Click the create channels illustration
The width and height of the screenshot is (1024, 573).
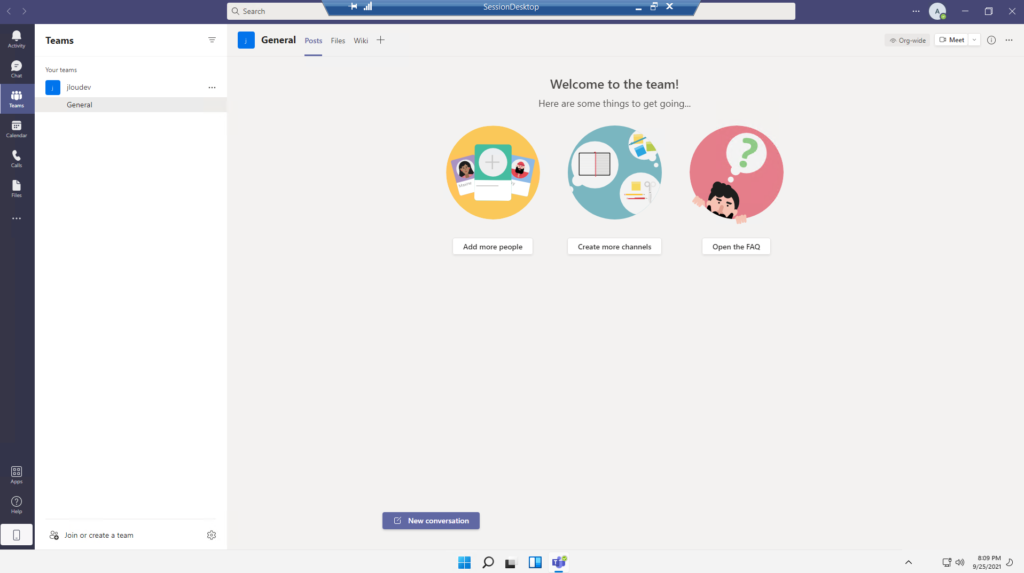(615, 172)
